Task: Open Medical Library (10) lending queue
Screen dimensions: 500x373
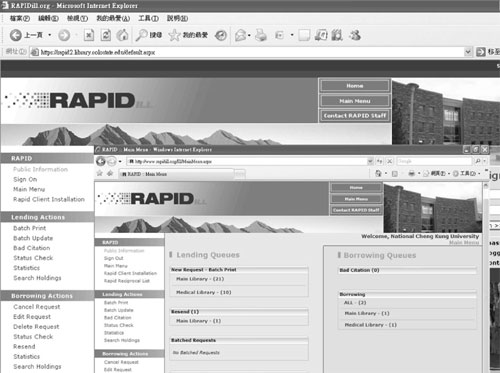Action: [x=204, y=292]
